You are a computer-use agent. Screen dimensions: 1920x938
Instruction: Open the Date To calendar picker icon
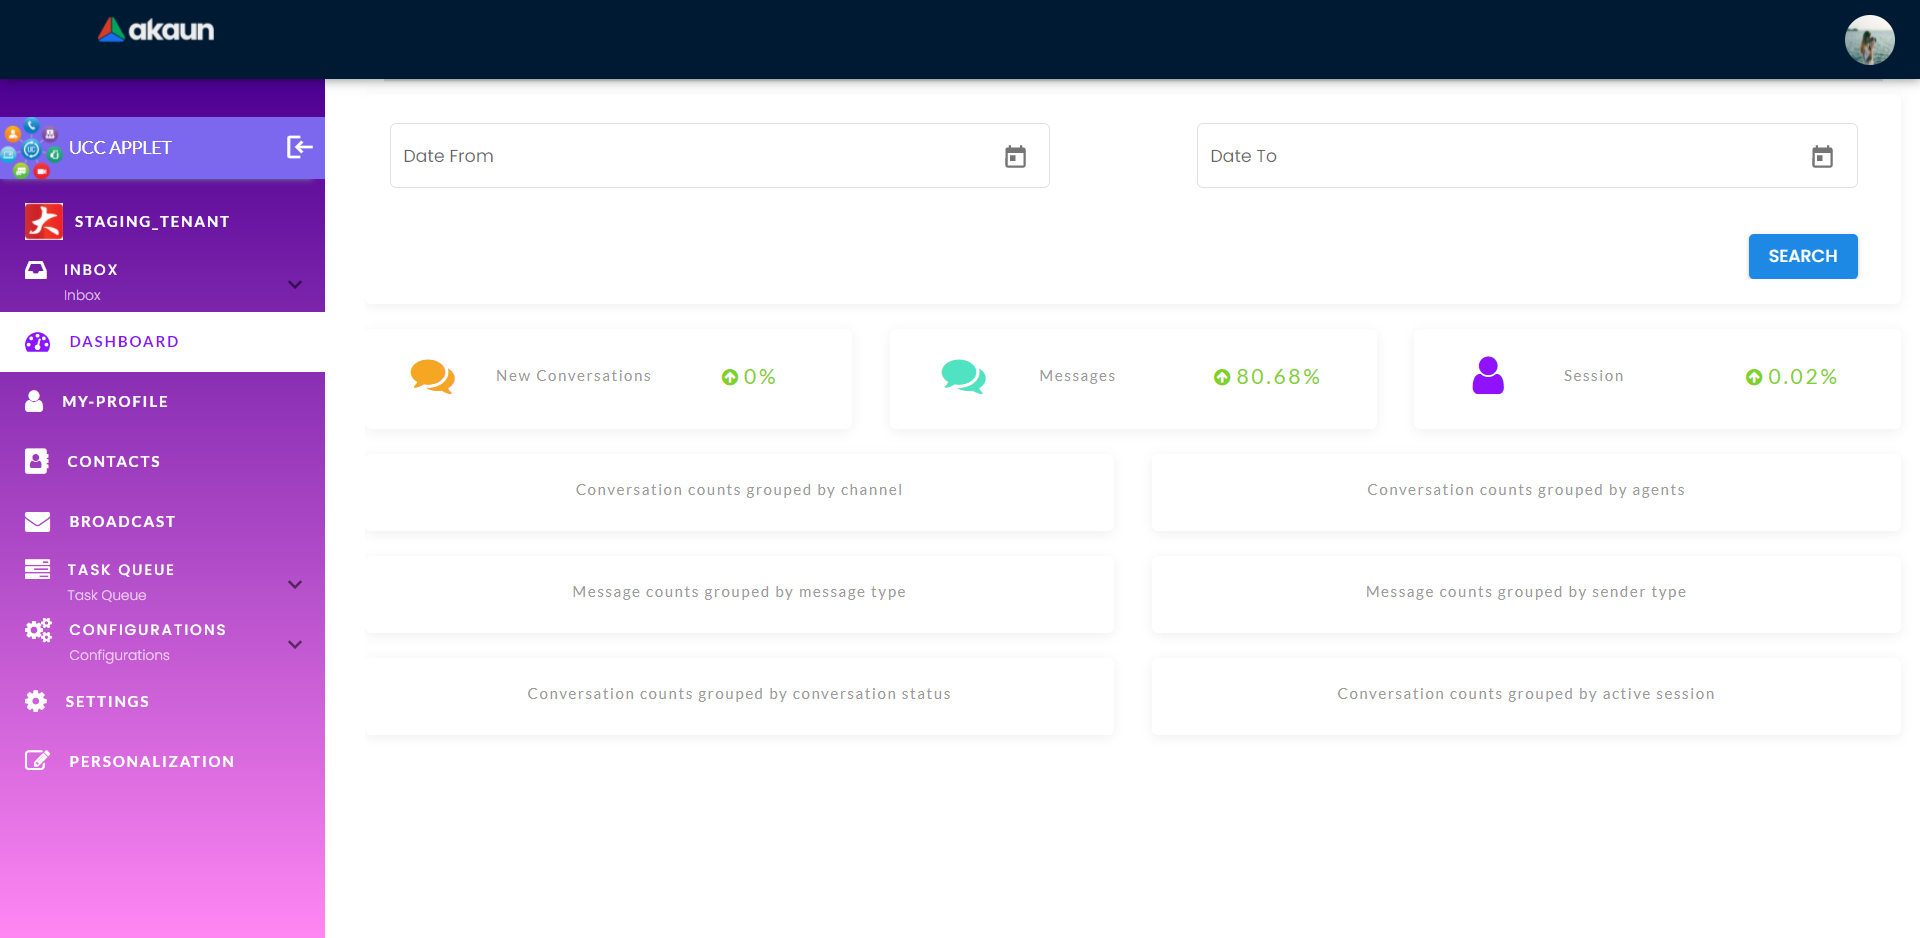(1822, 156)
